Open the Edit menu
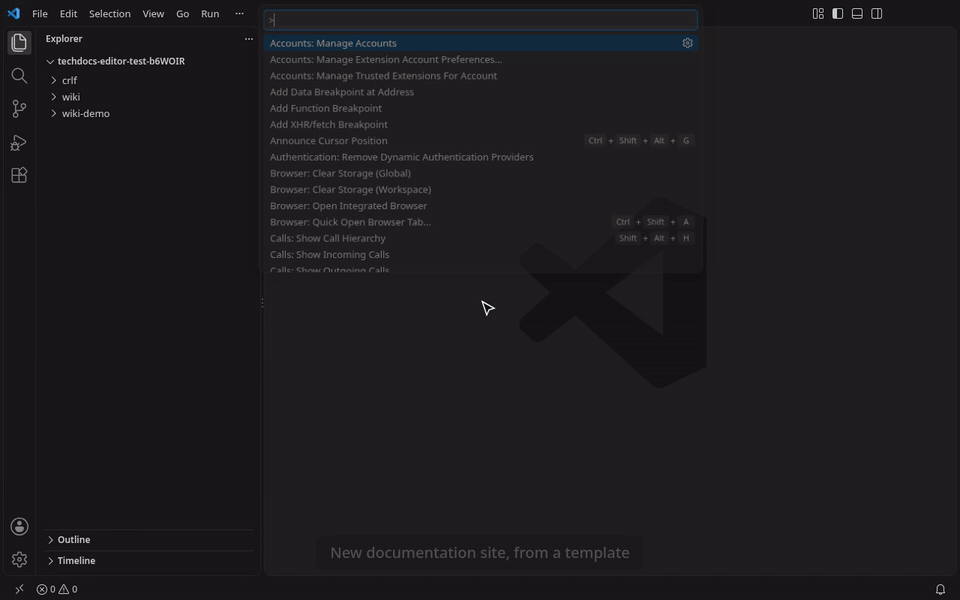This screenshot has height=600, width=960. (x=68, y=13)
